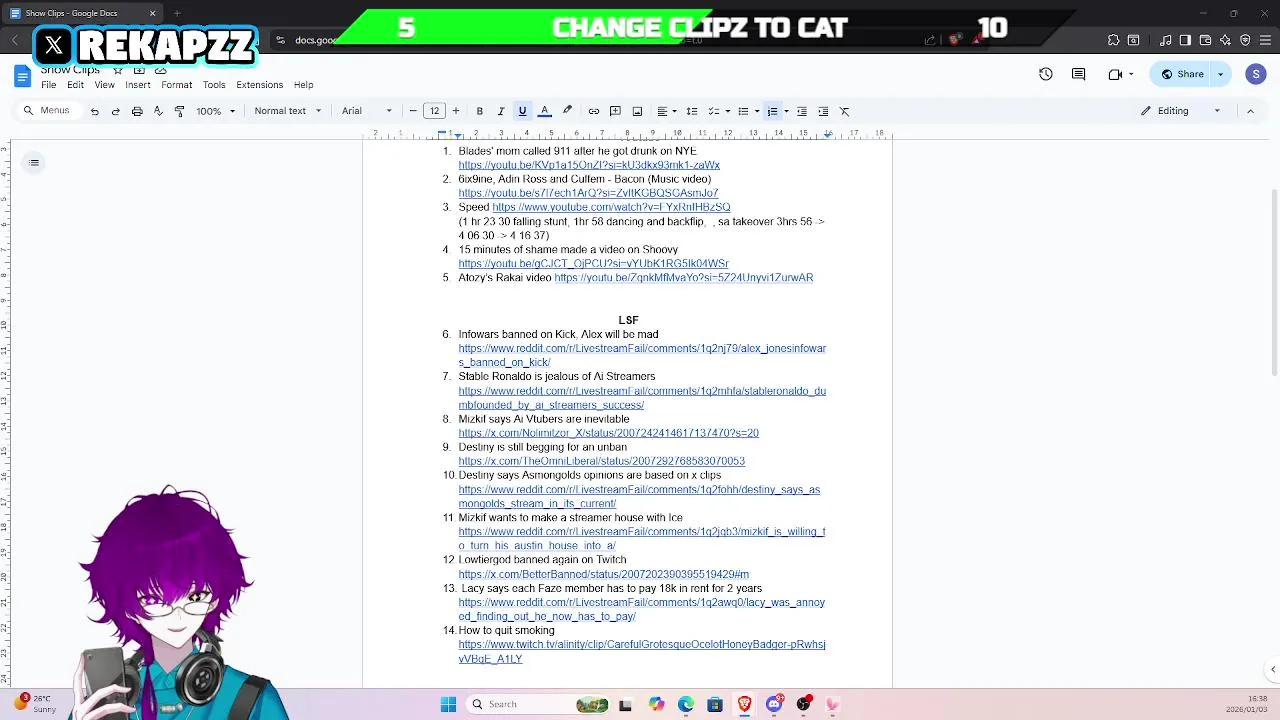Print the document with the printer icon
The width and height of the screenshot is (1280, 720).
137,111
